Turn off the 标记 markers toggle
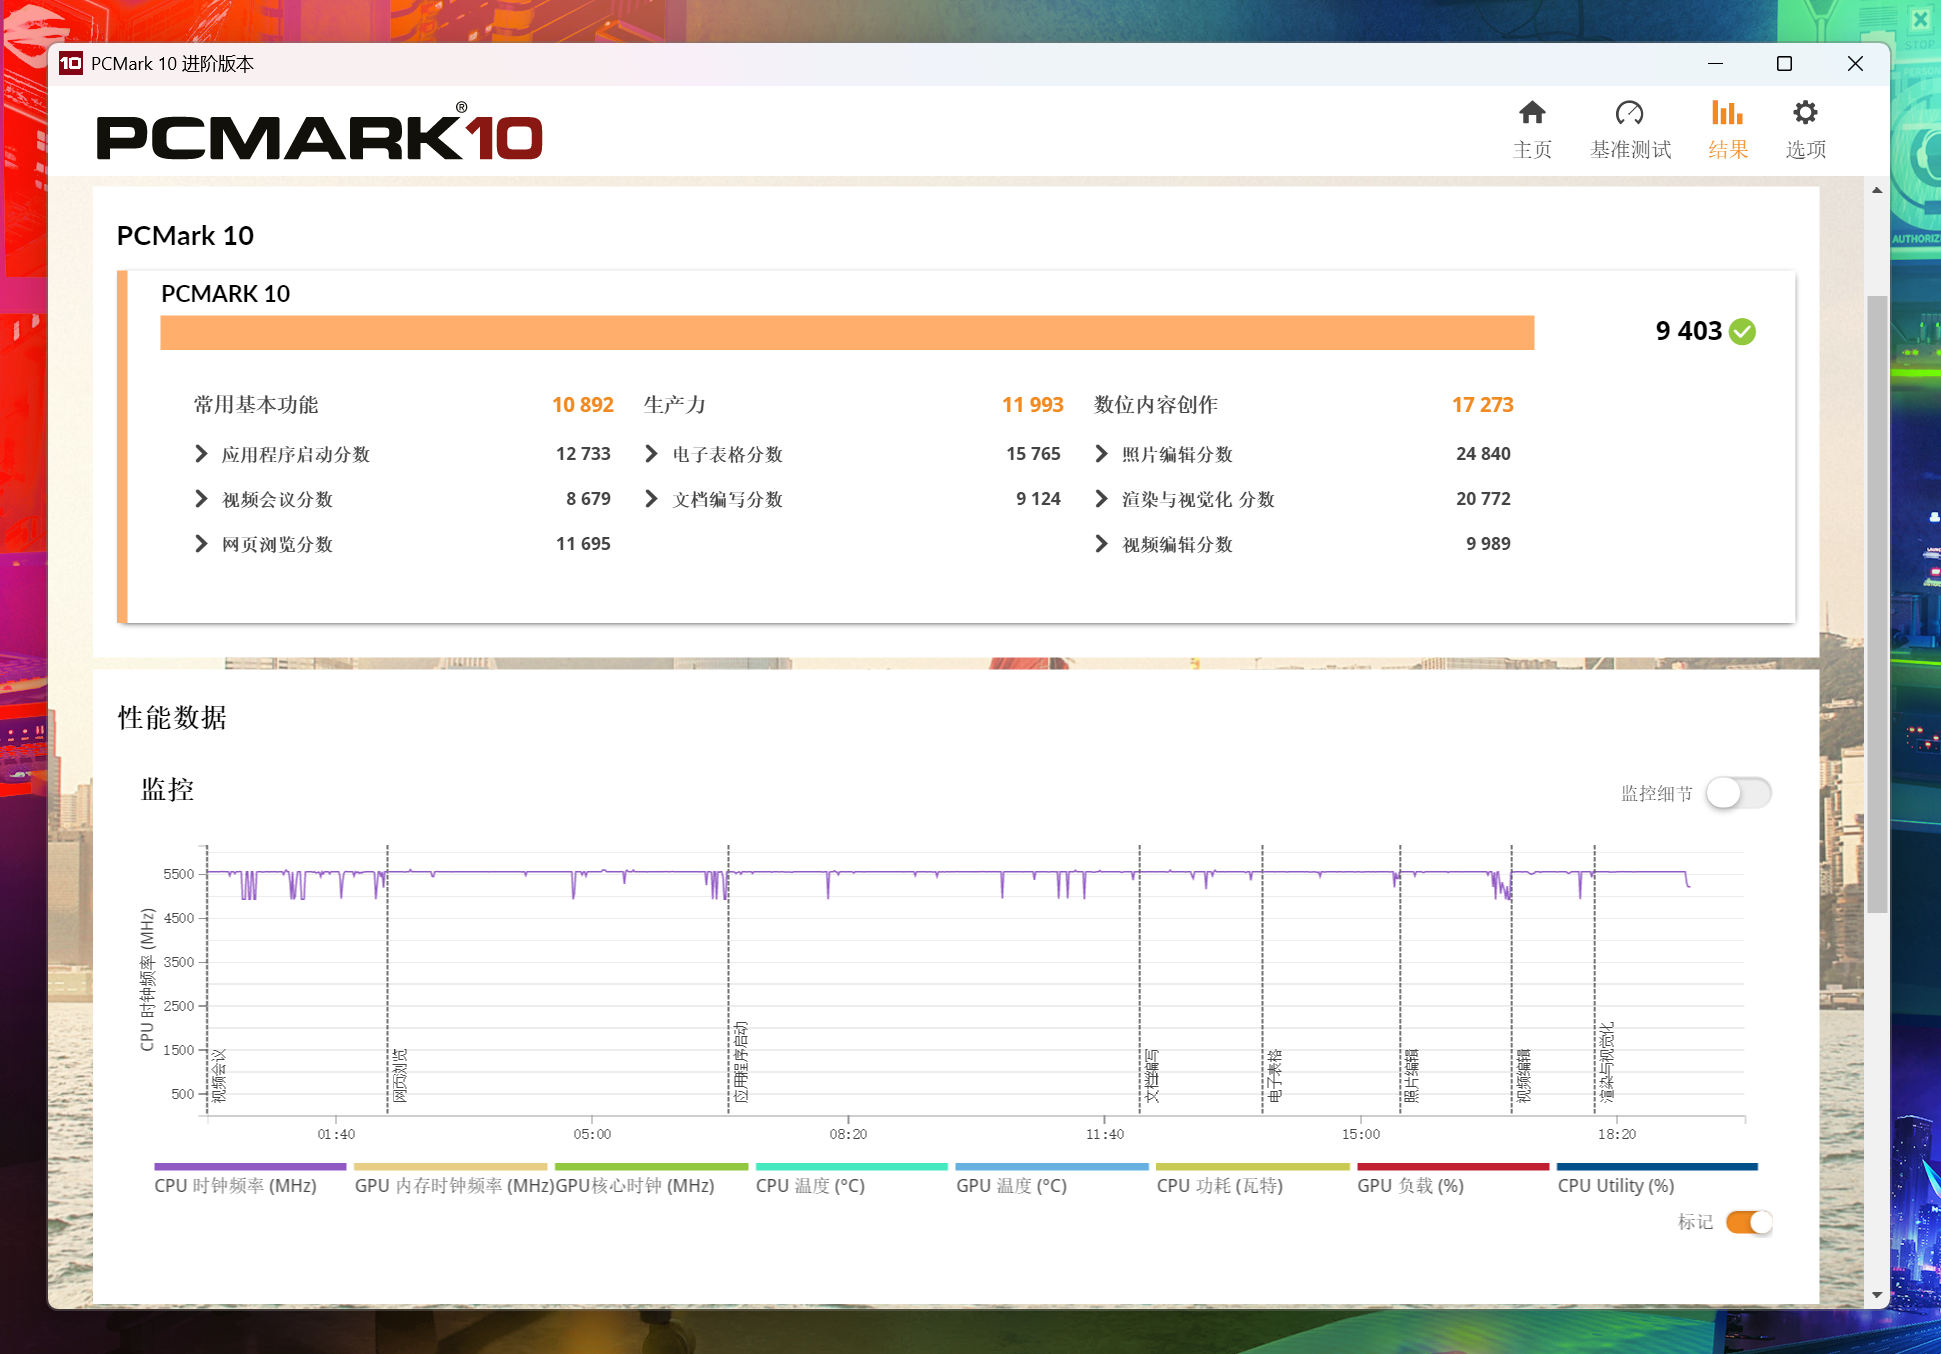The image size is (1941, 1354). click(x=1749, y=1222)
